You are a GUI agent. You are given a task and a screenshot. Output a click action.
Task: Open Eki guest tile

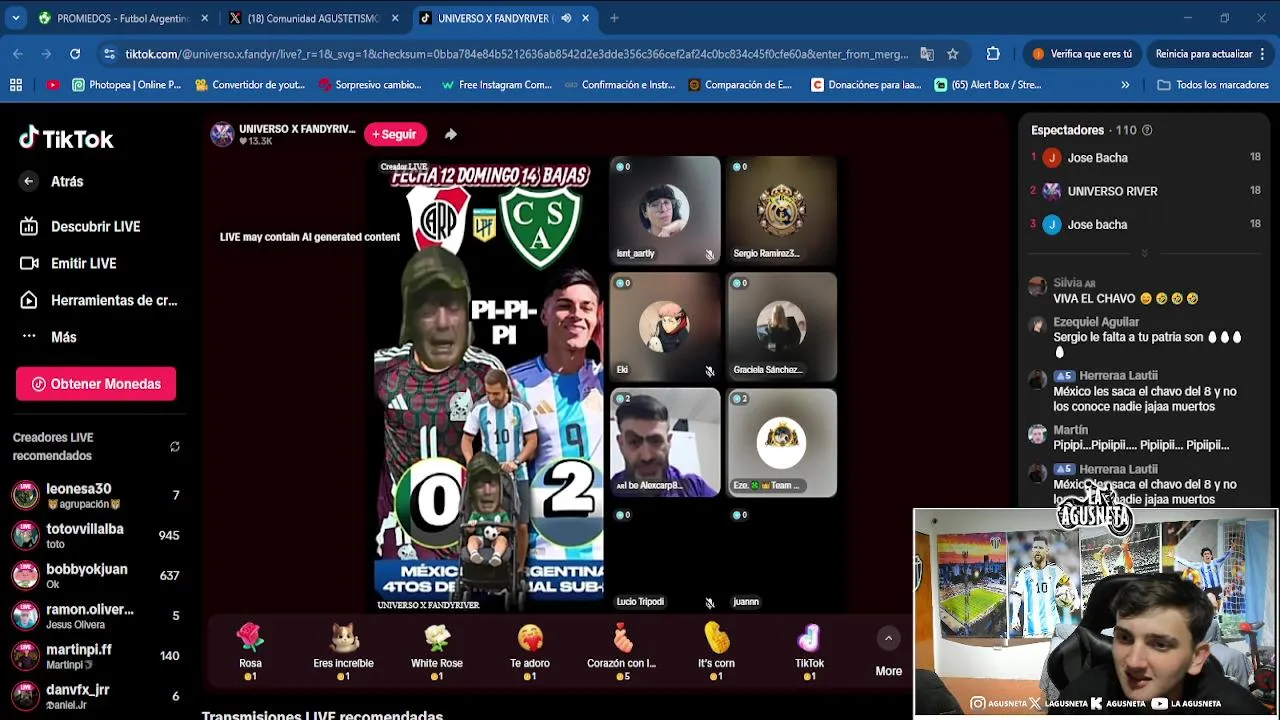(x=665, y=326)
